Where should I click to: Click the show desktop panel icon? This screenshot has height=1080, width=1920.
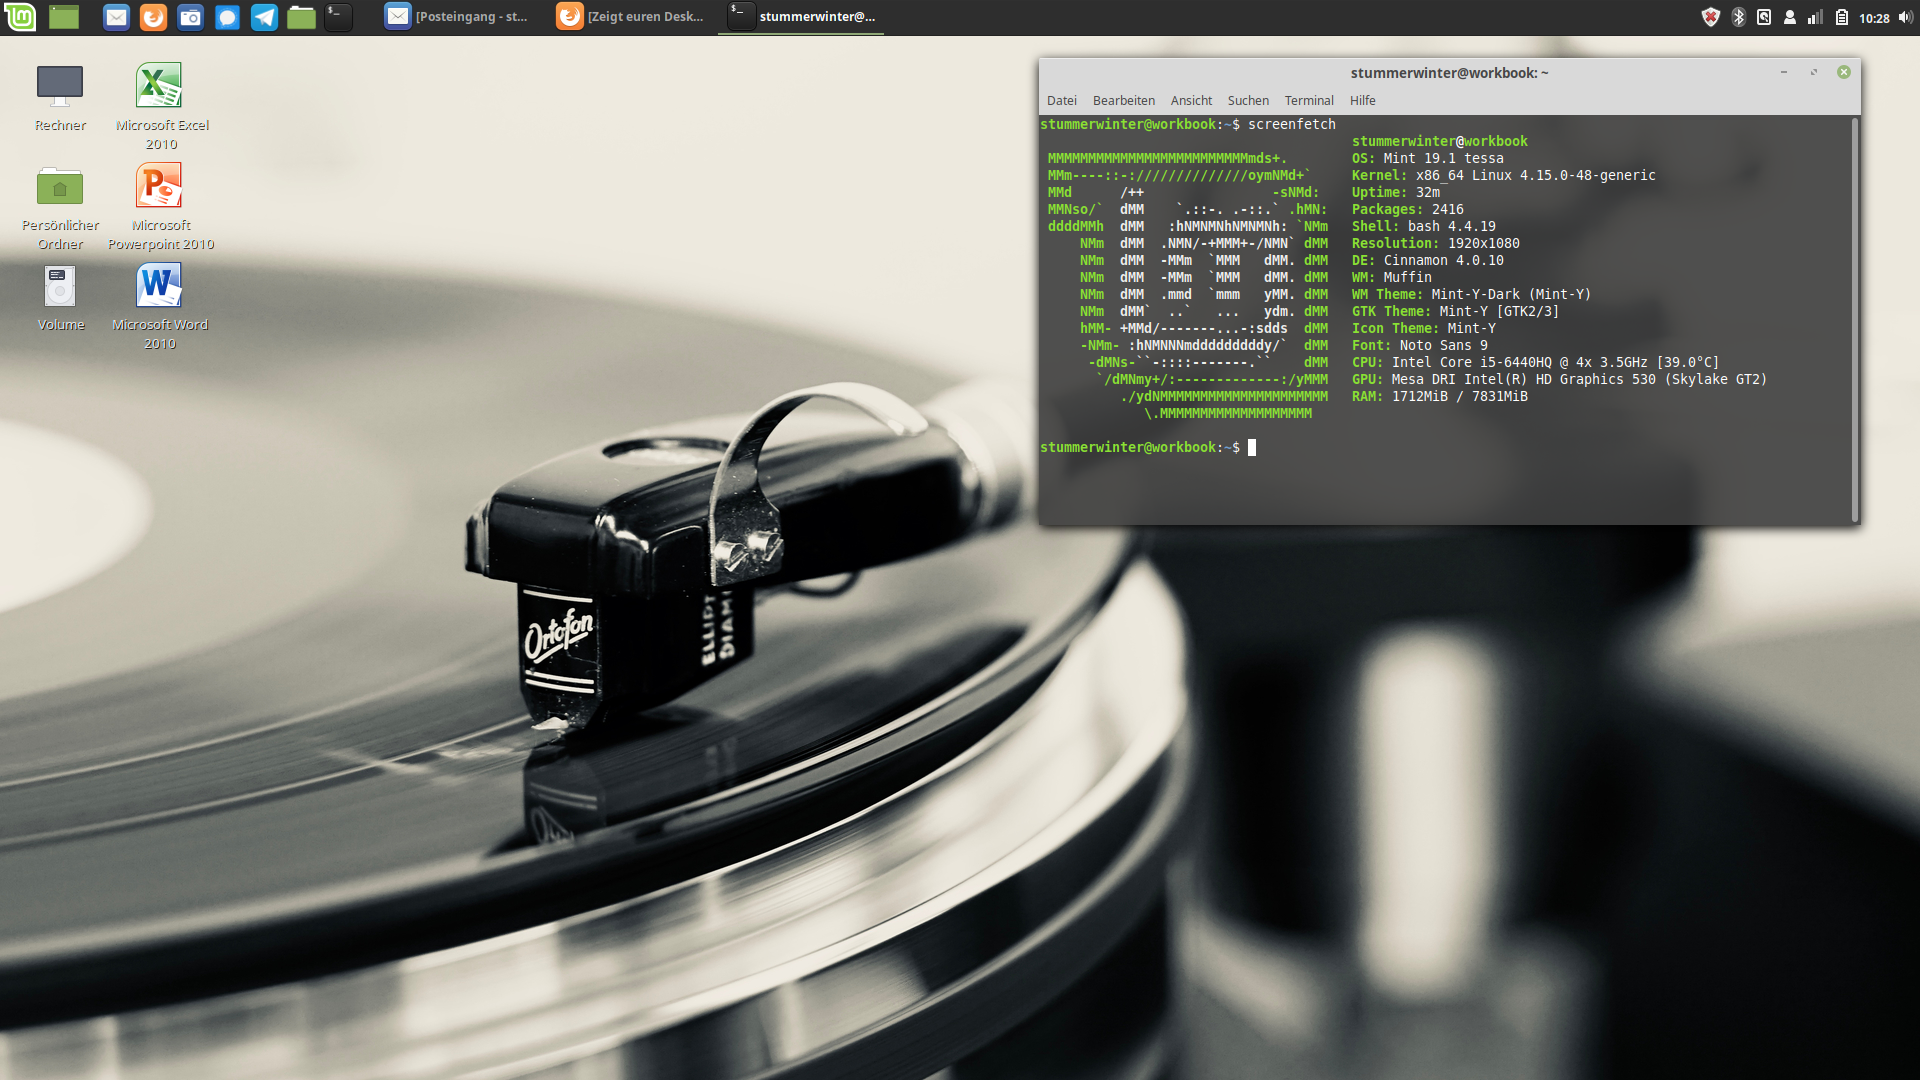pos(64,17)
